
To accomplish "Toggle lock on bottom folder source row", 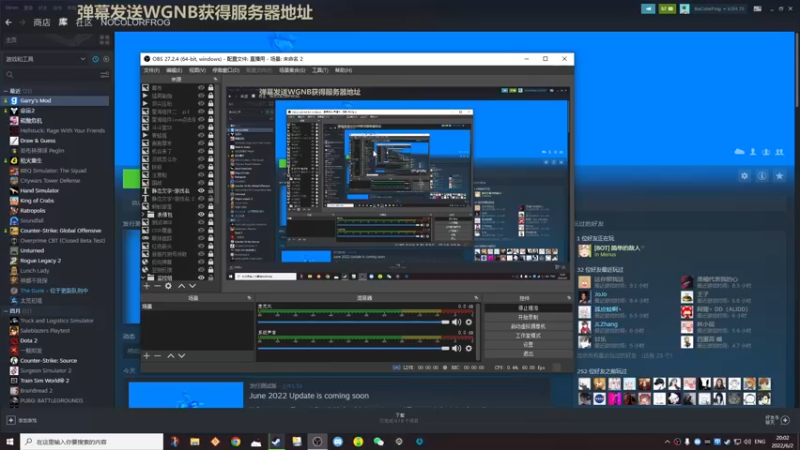I will [210, 278].
